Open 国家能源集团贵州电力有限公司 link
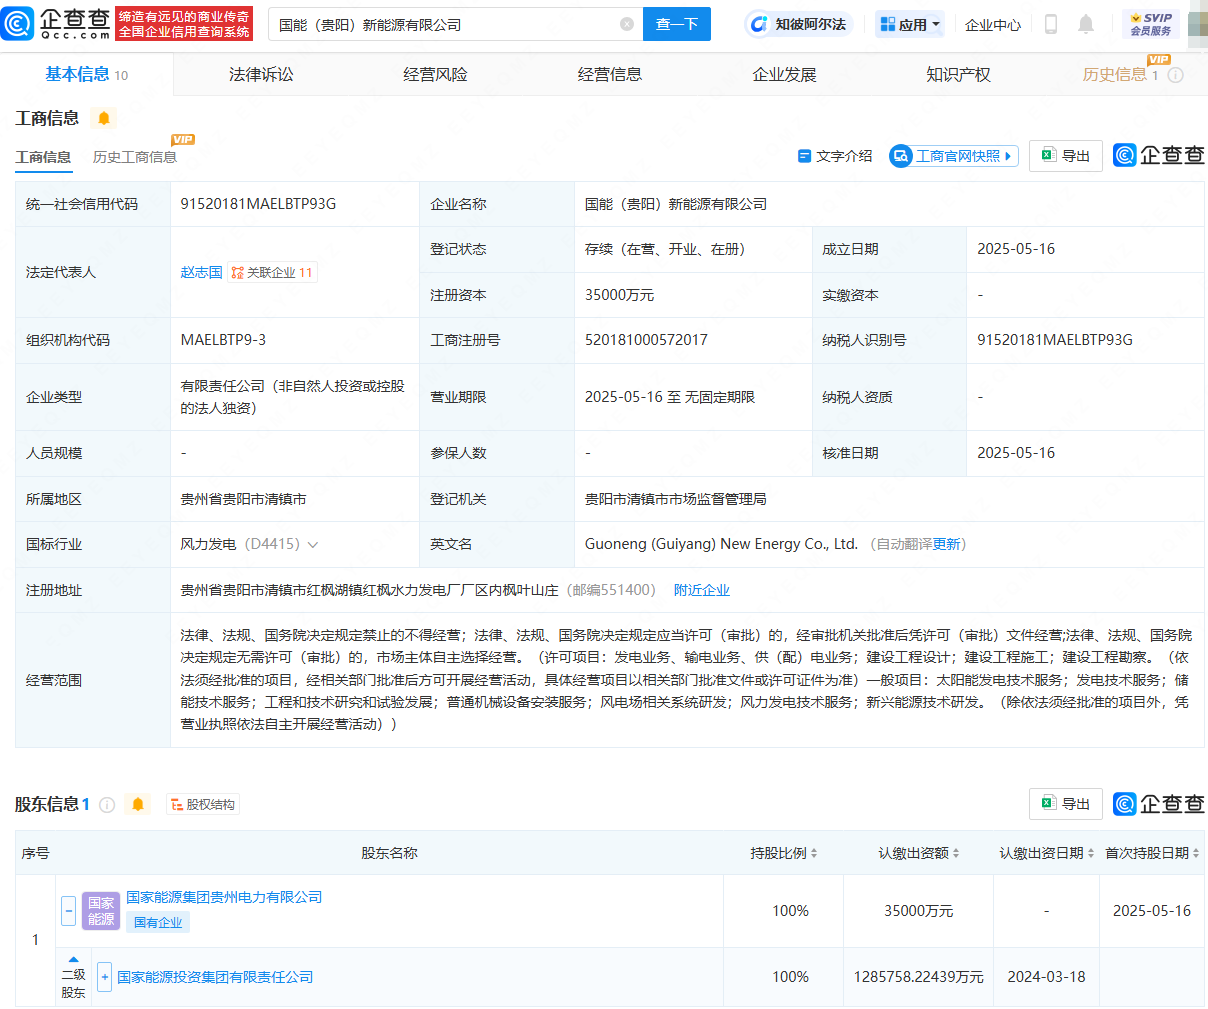This screenshot has width=1208, height=1009. coord(224,897)
